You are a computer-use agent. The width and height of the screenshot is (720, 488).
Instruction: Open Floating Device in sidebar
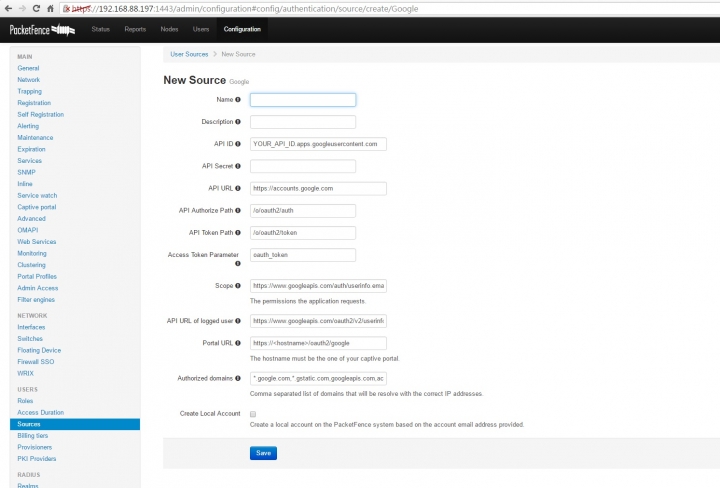coord(39,350)
